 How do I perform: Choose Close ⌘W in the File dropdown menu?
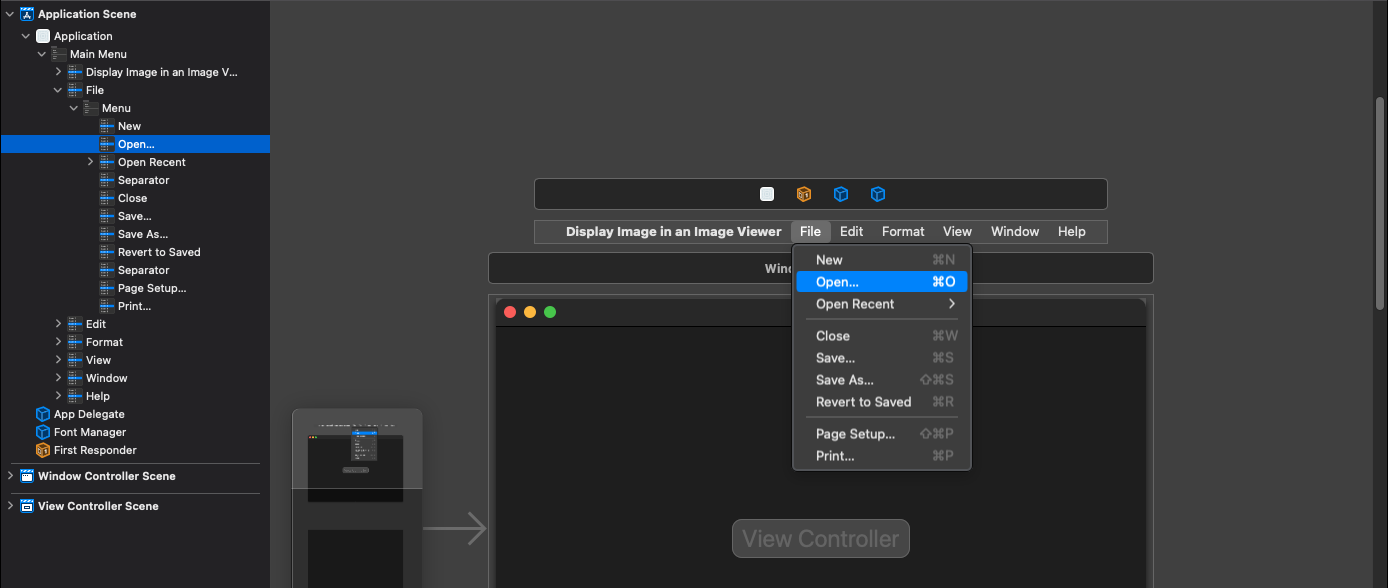pos(882,336)
